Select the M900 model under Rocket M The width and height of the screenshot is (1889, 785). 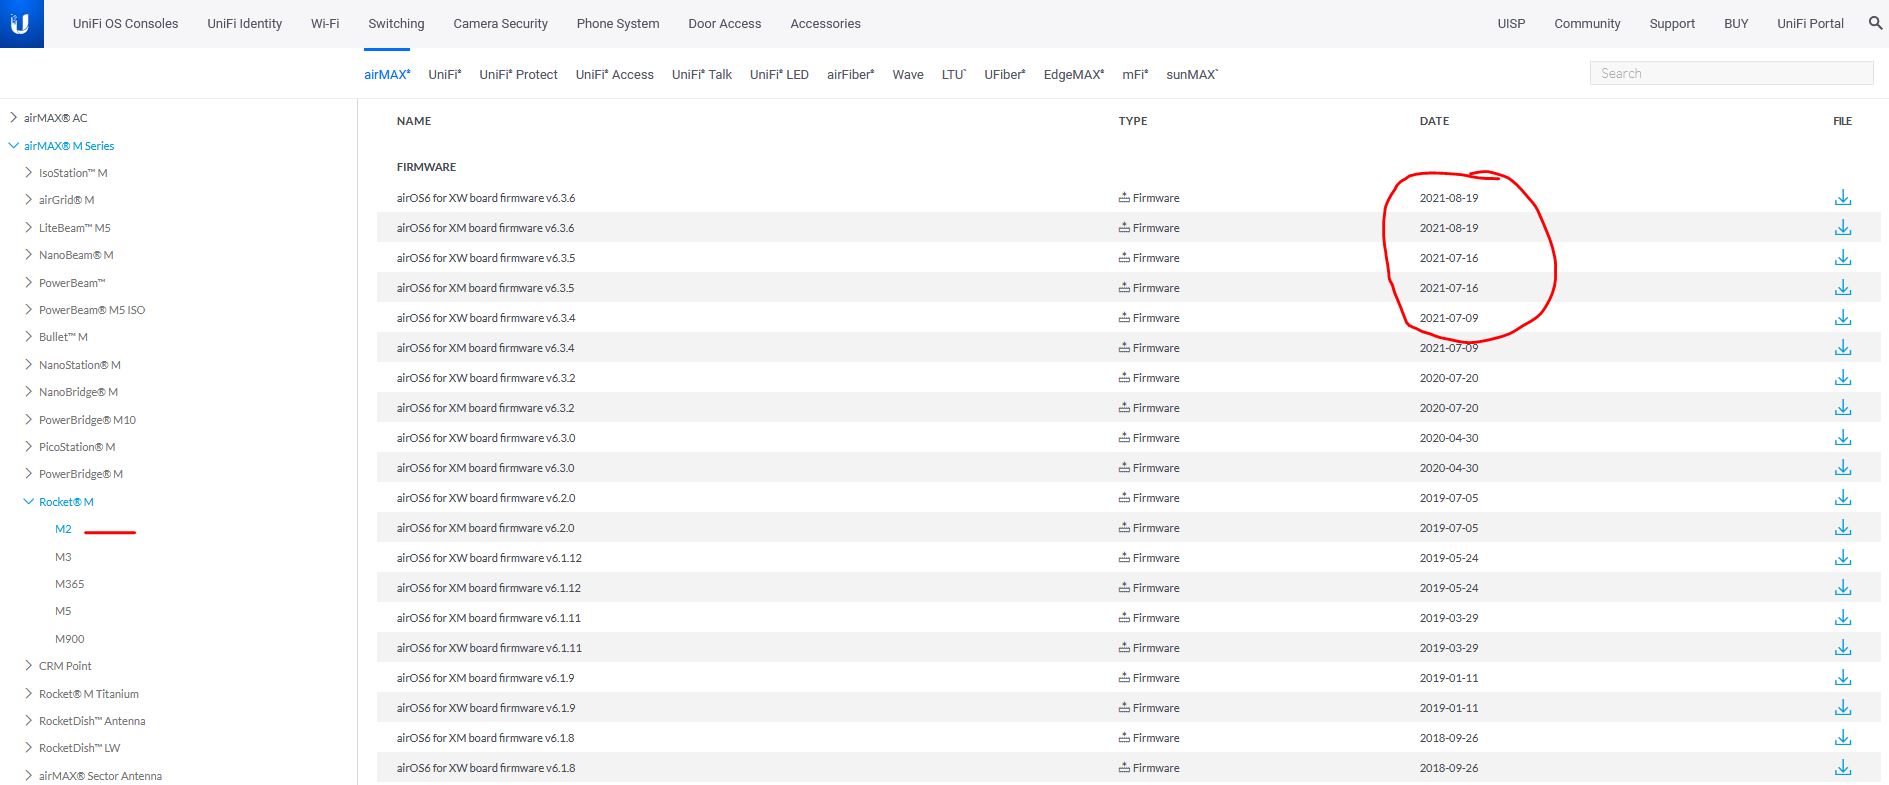coord(69,639)
